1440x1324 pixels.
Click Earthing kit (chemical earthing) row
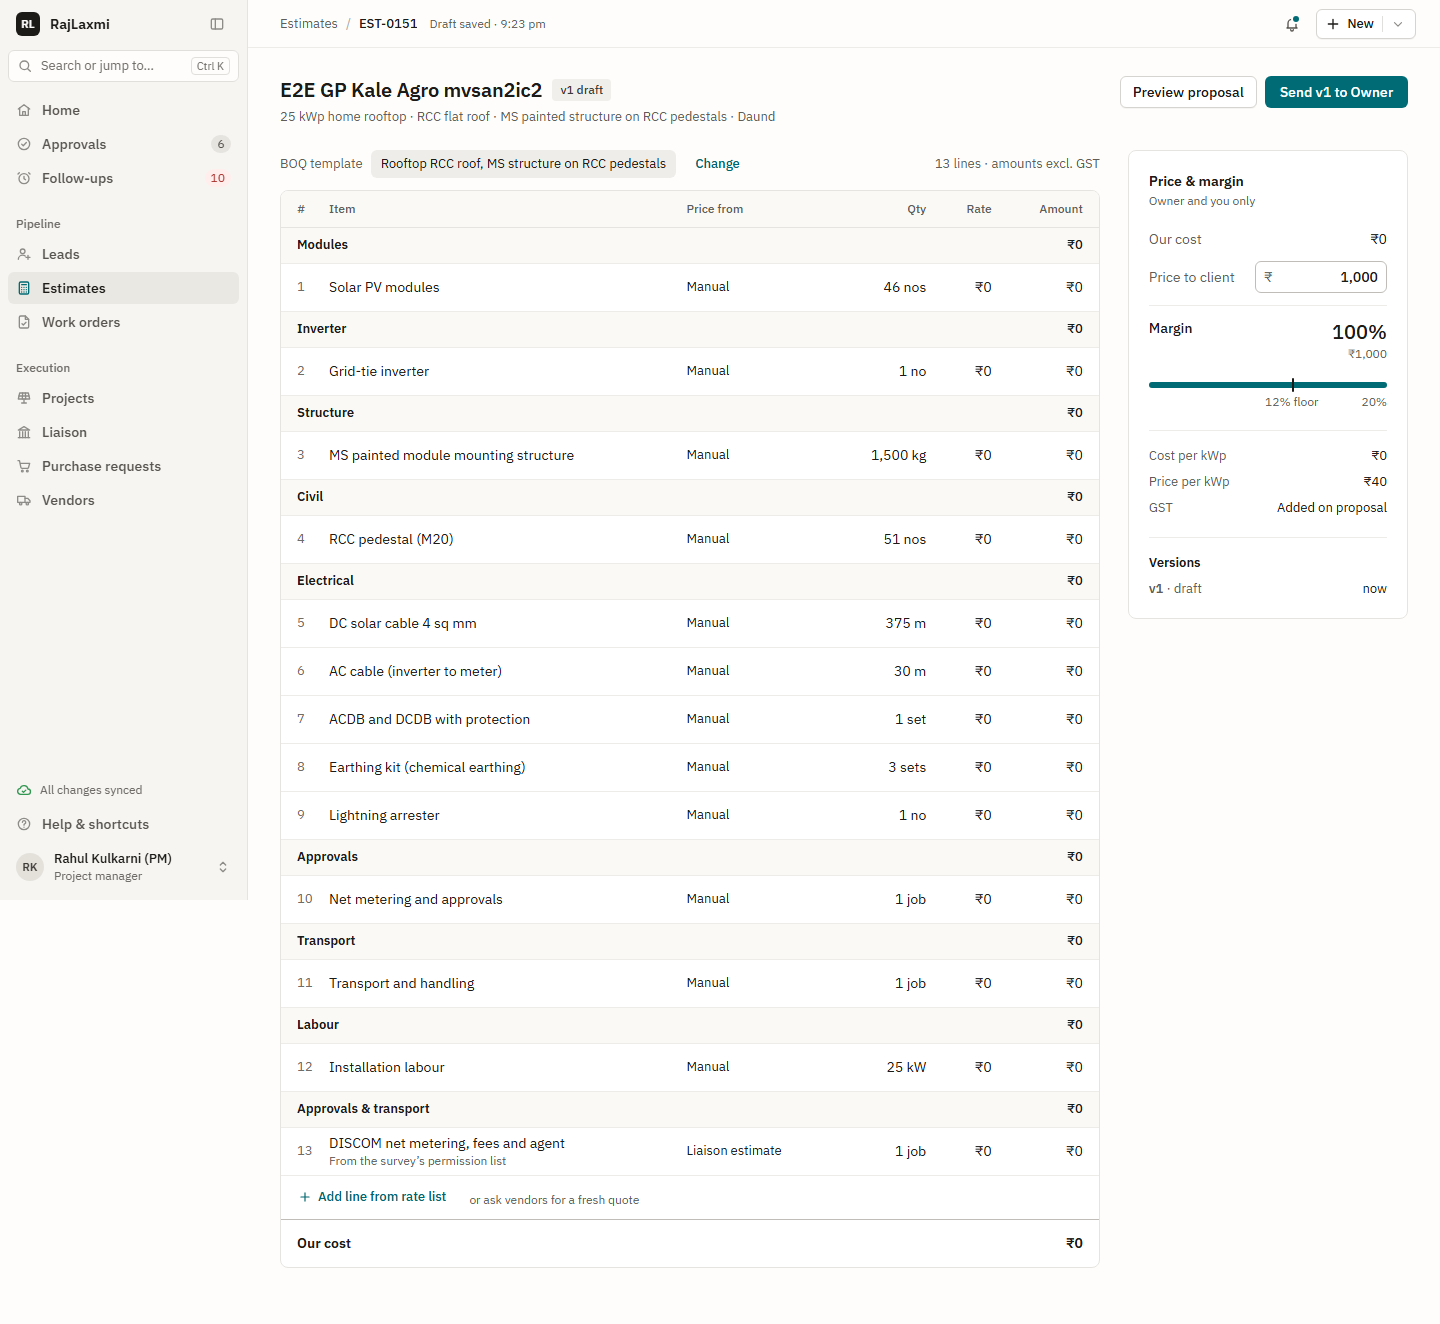[690, 768]
